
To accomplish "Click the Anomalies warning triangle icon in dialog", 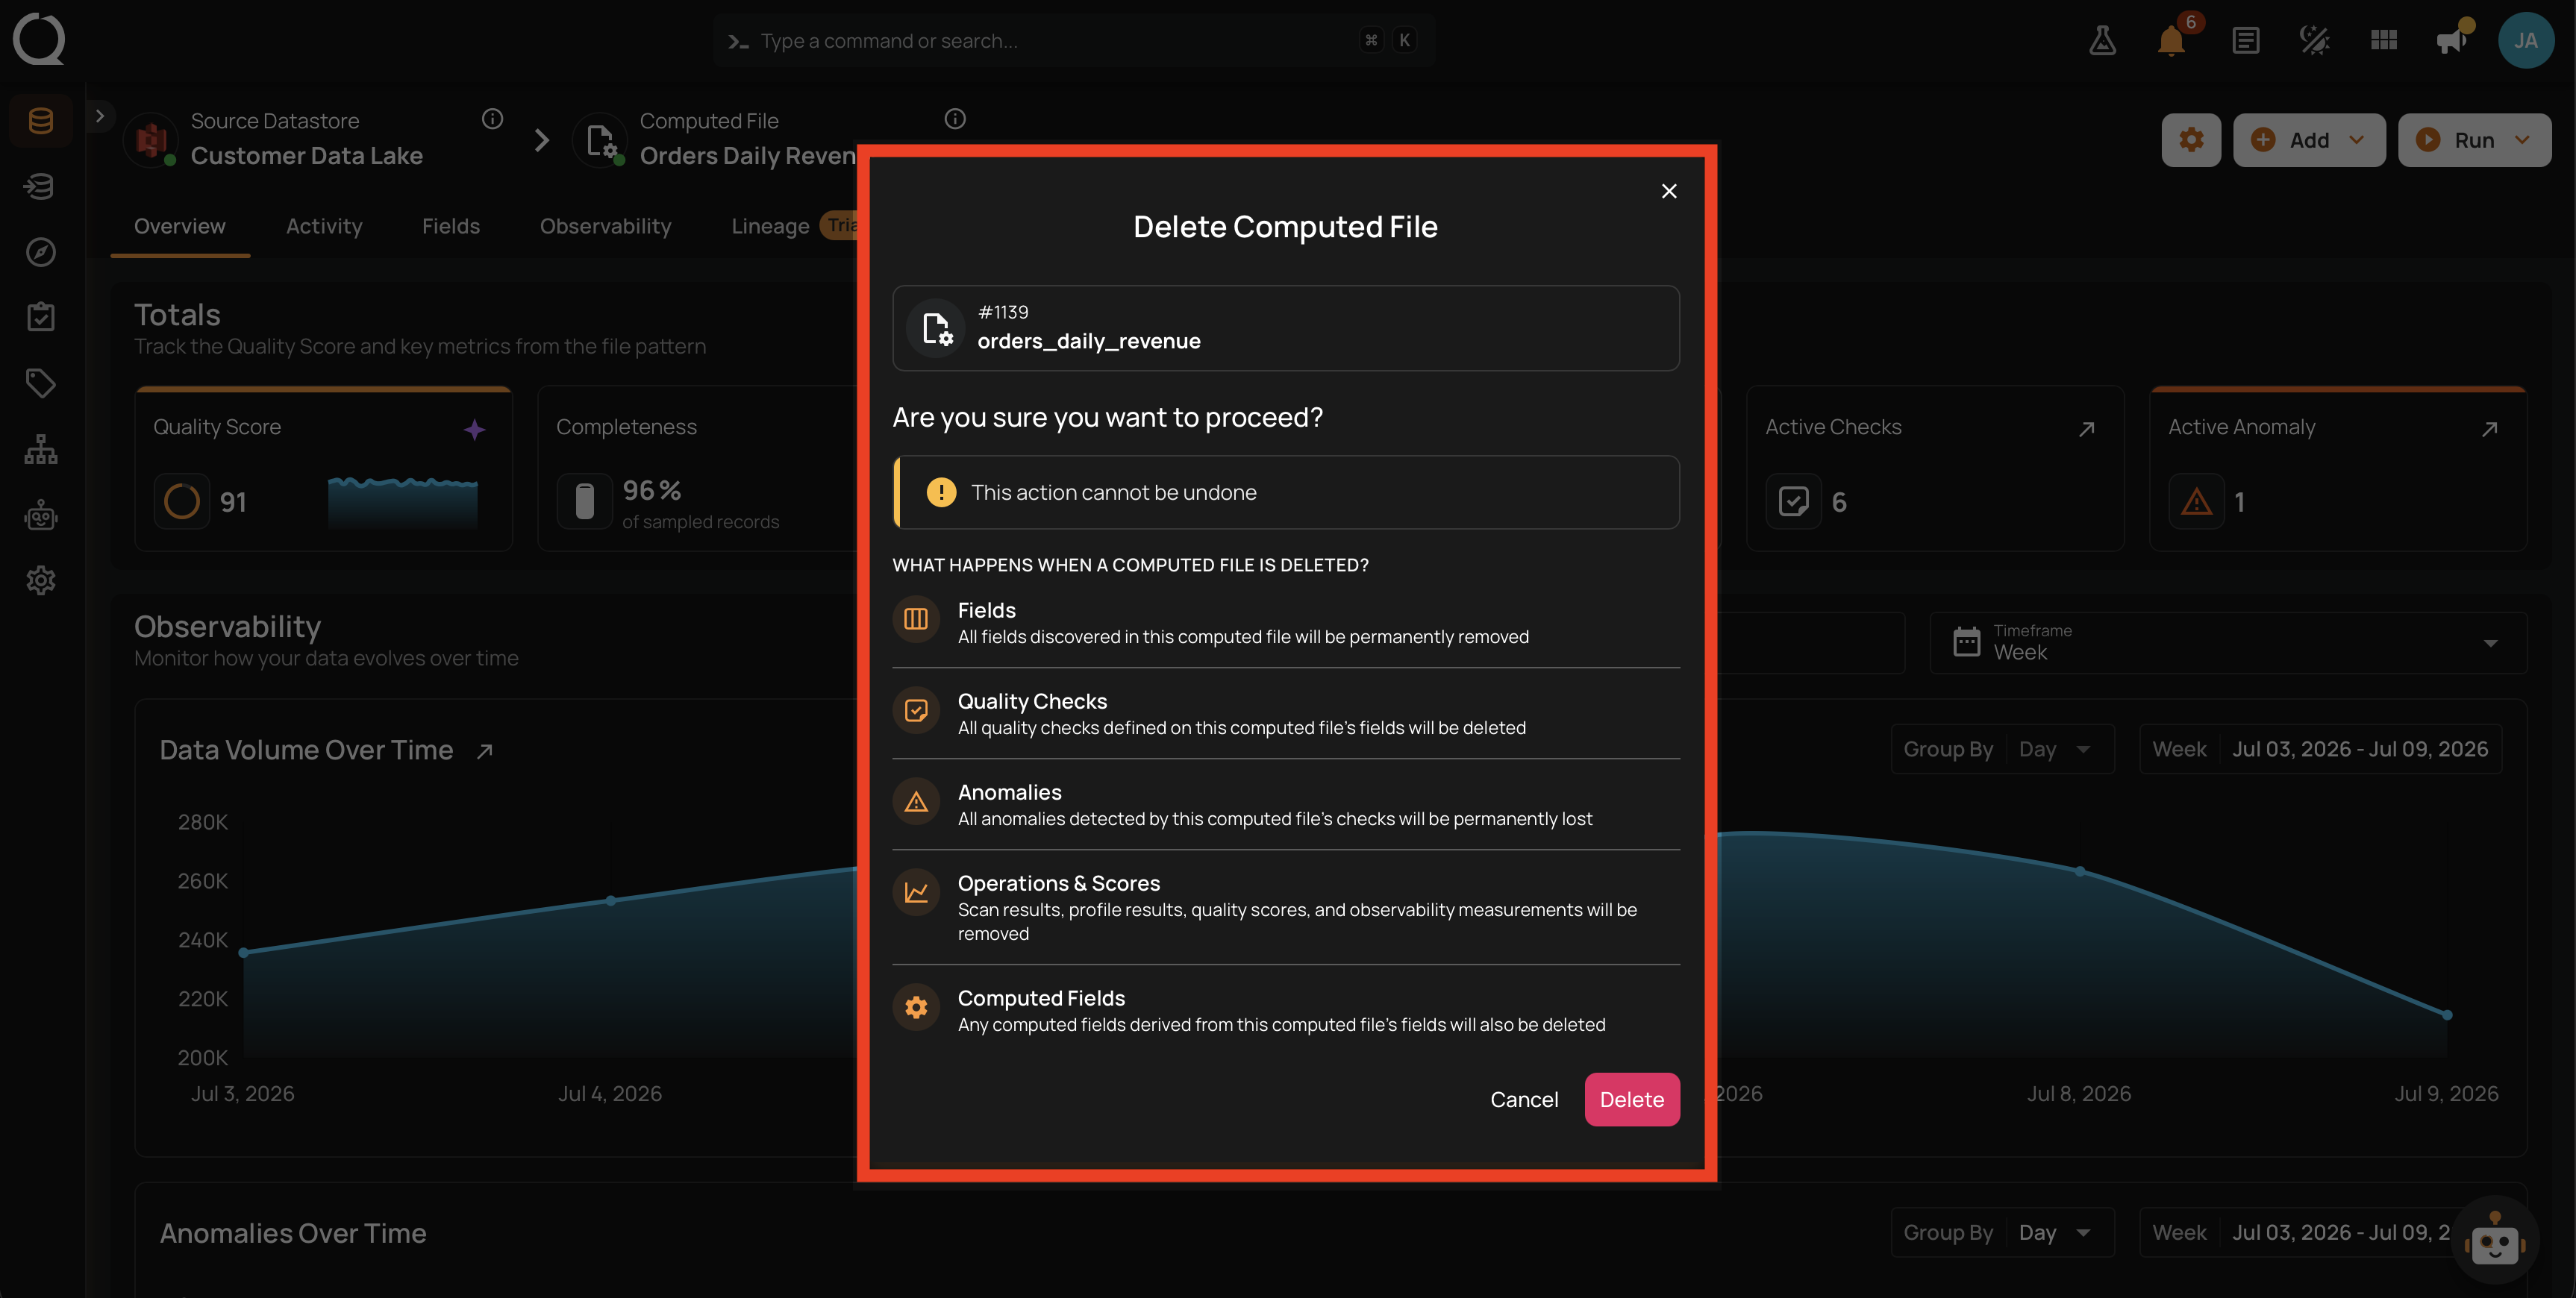I will point(915,801).
